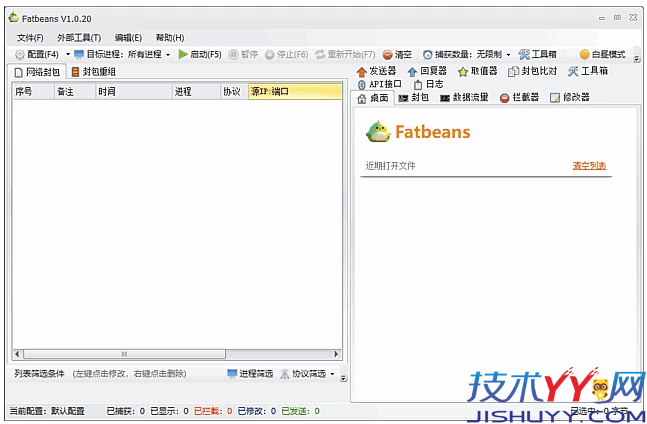Image resolution: width=647 pixels, height=424 pixels.
Task: Open the 外部工具(T) menu
Action: pyautogui.click(x=79, y=38)
